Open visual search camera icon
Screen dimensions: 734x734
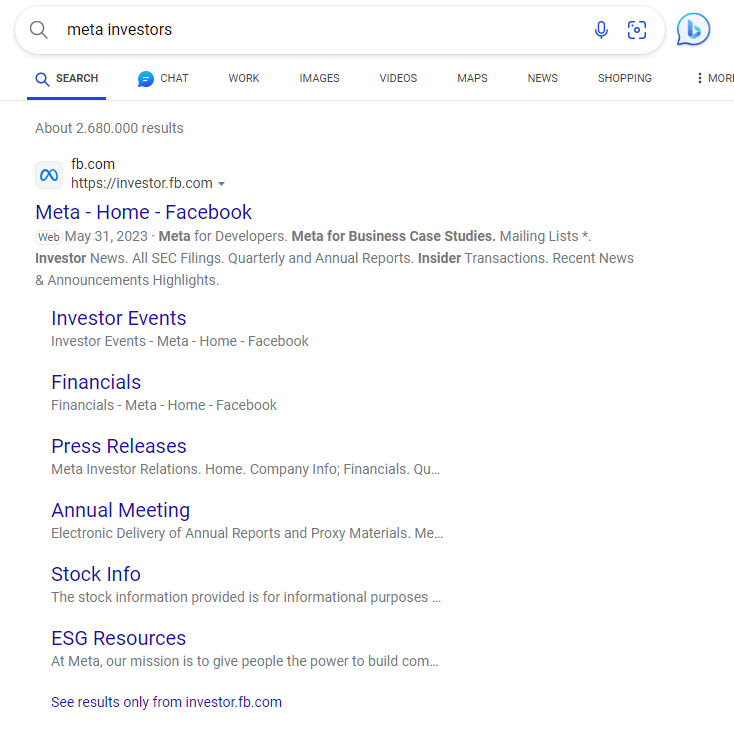[637, 30]
